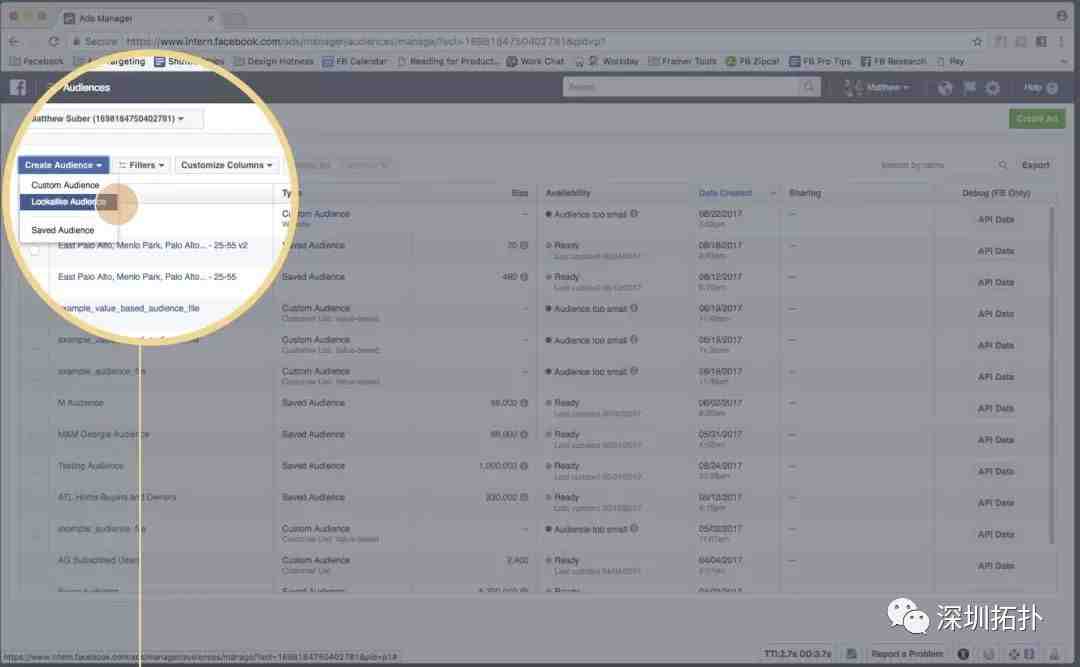
Task: Click the Debug (FB Only) column header
Action: tap(996, 193)
